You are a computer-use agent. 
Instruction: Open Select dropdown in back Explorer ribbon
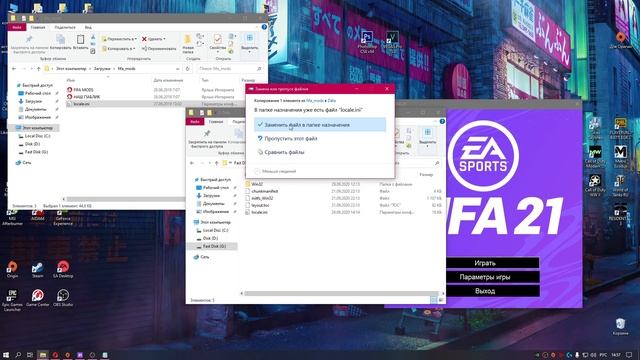(x=249, y=42)
